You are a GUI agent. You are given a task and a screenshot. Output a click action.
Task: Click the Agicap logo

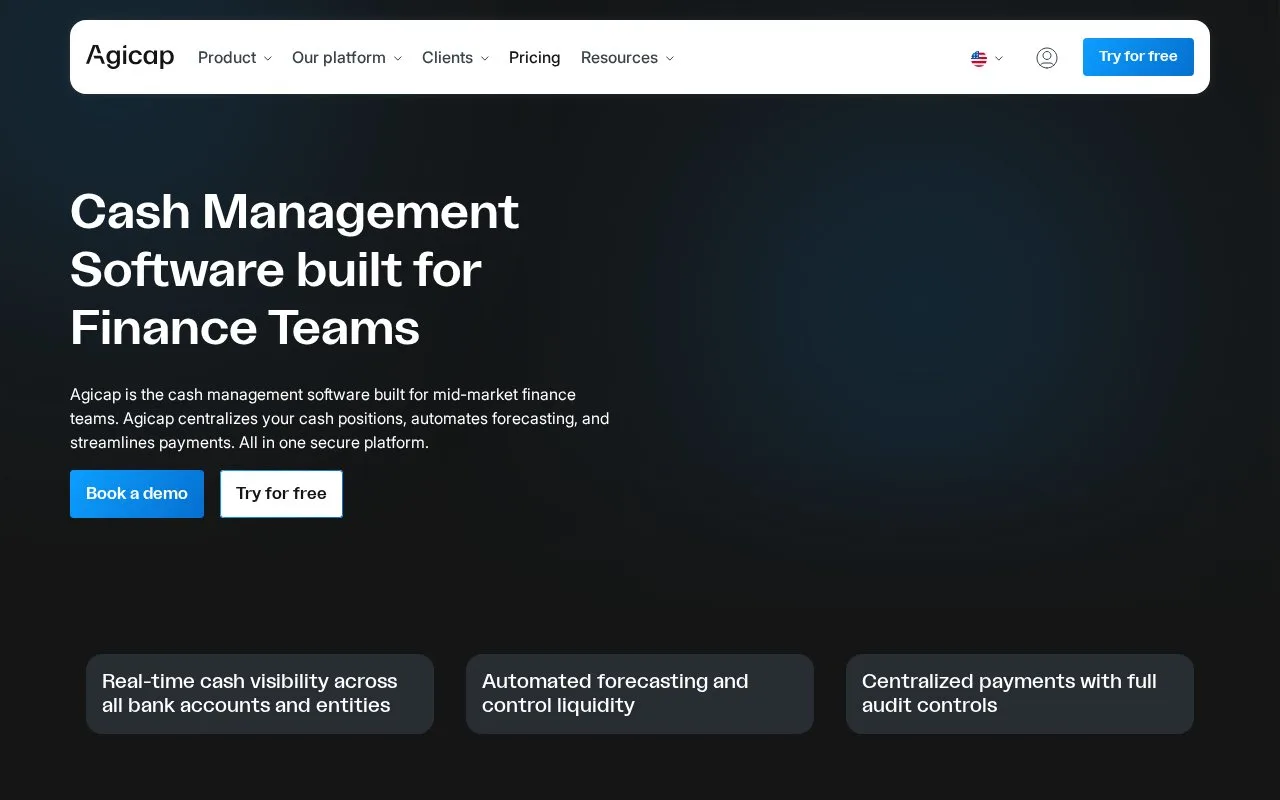pos(130,57)
